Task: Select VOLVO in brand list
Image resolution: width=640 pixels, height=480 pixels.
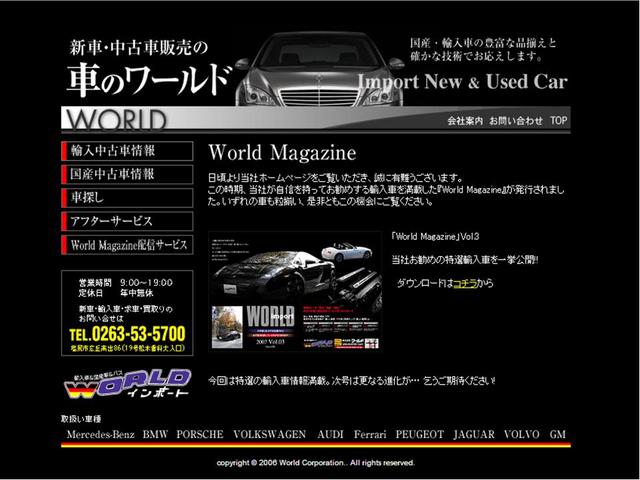Action: point(522,434)
